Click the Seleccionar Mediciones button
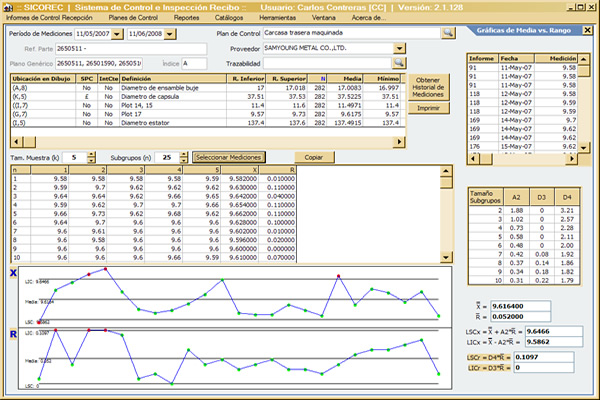Screen dimensions: 600x400 click(227, 158)
